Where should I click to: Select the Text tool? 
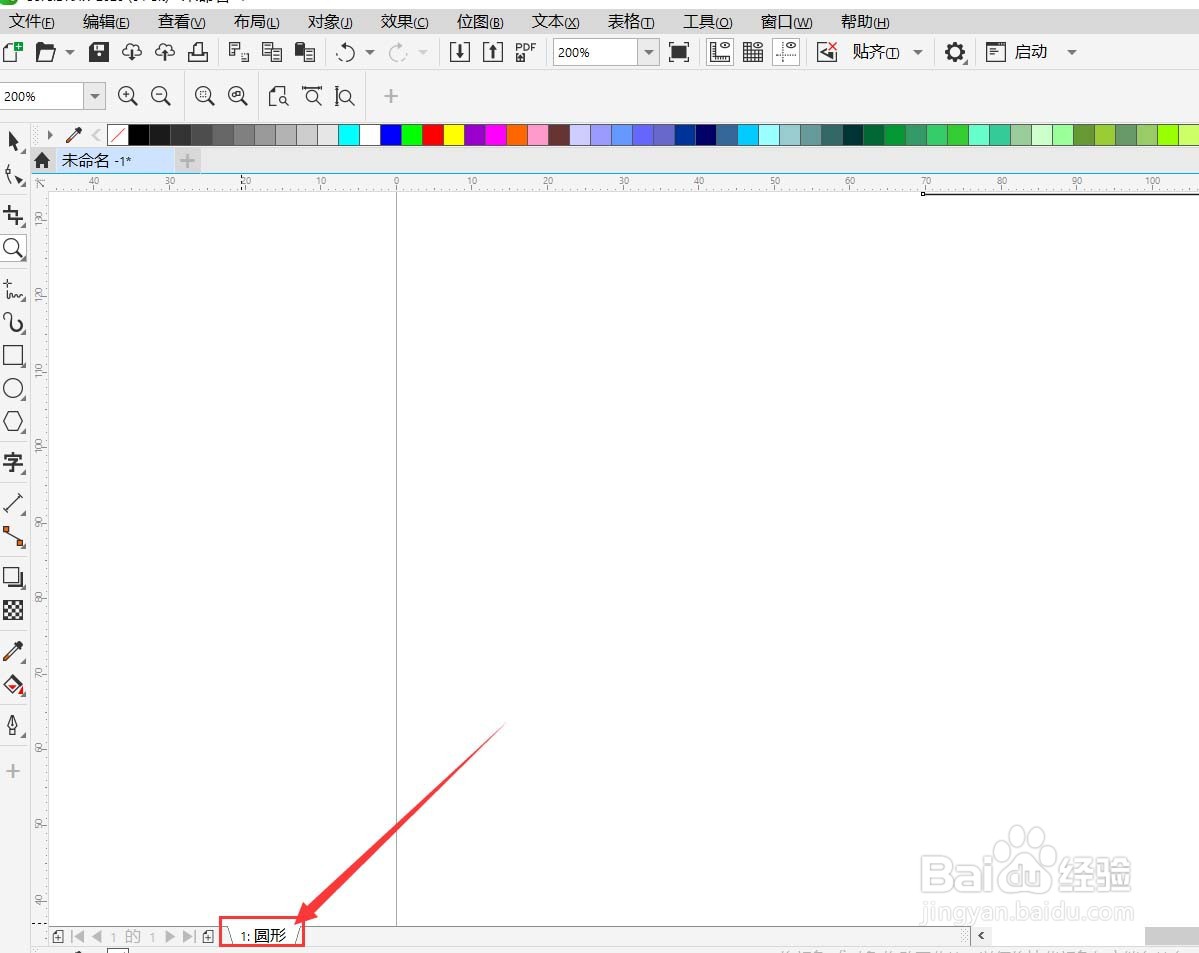14,463
